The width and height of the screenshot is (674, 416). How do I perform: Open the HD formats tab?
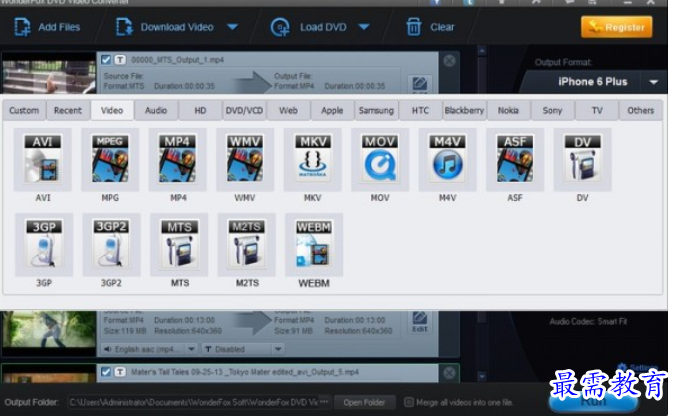point(200,110)
